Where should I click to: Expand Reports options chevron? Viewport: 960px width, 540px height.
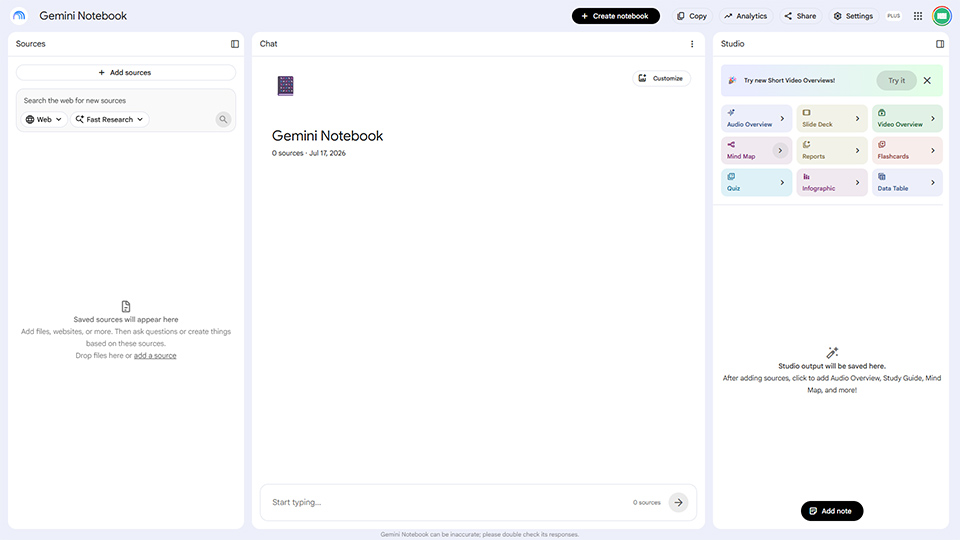[857, 151]
